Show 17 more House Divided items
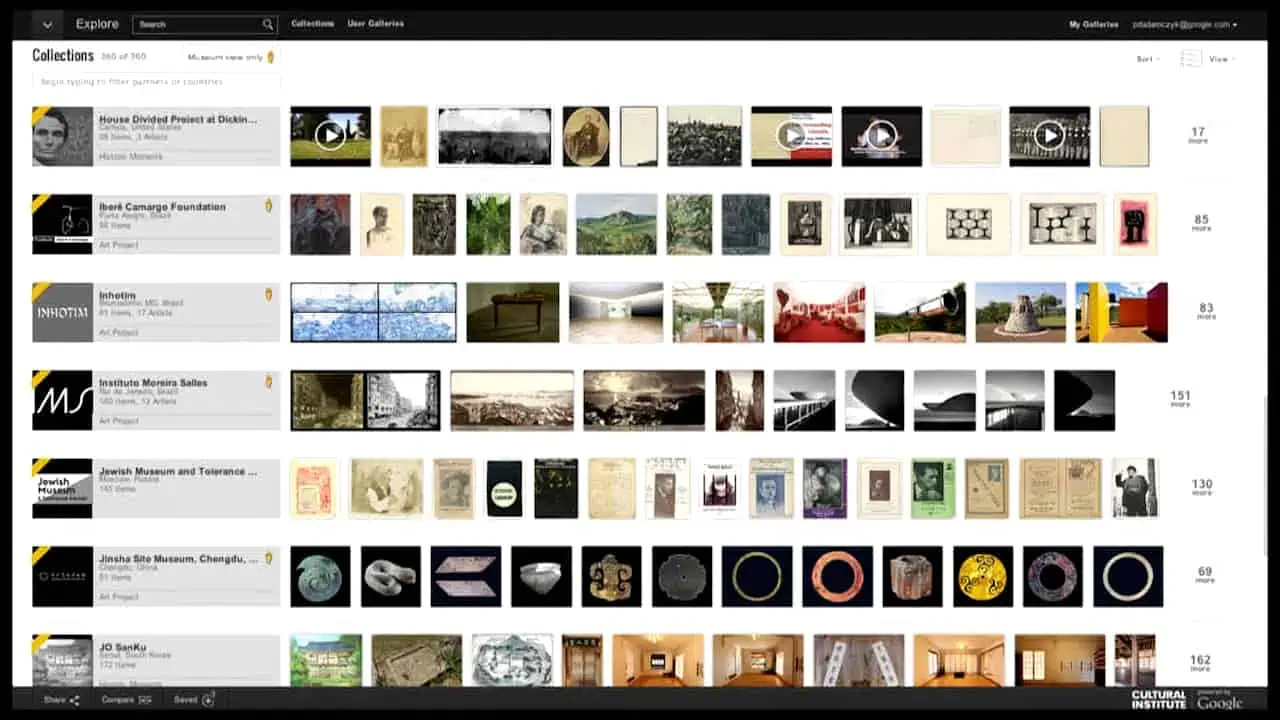This screenshot has width=1280, height=720. point(1198,135)
